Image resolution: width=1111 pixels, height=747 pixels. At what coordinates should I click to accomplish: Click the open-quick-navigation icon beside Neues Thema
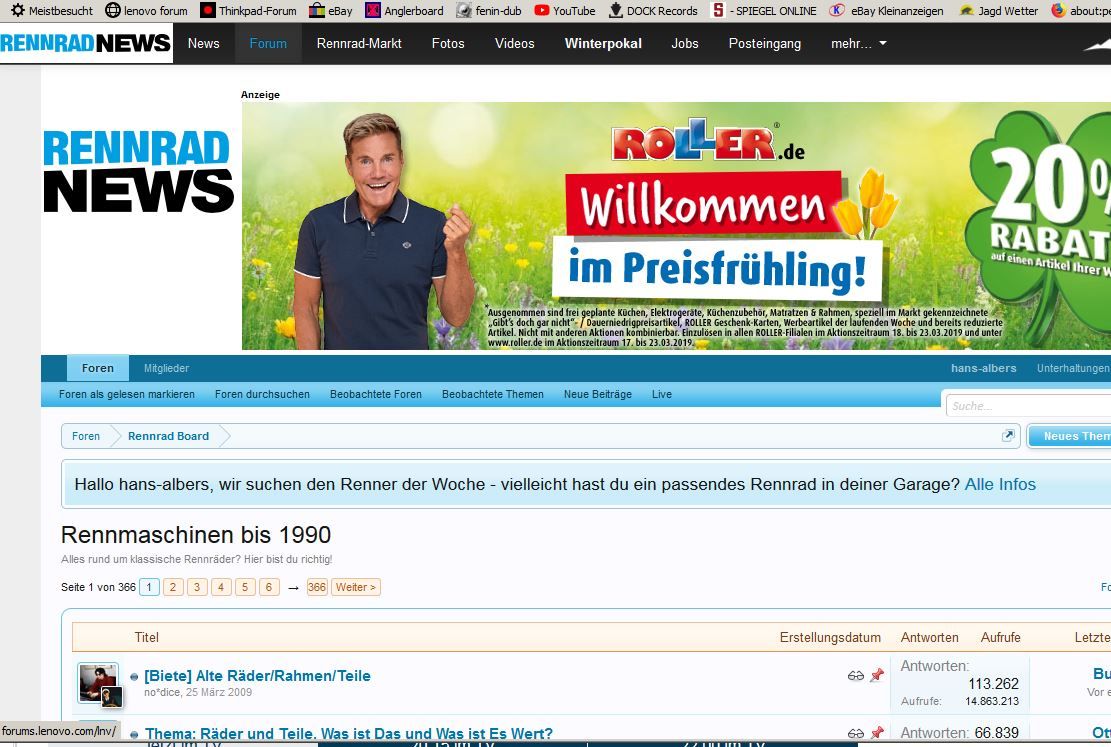tap(1008, 436)
